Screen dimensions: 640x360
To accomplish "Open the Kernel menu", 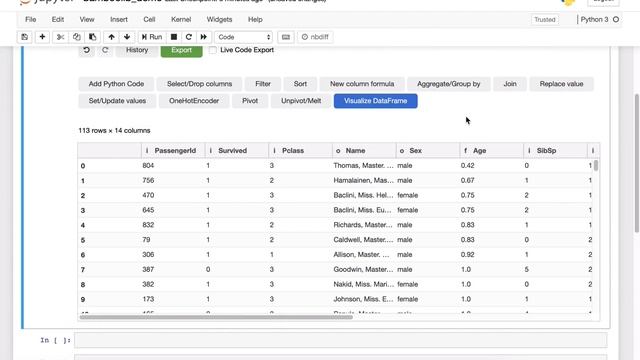I will [x=181, y=20].
